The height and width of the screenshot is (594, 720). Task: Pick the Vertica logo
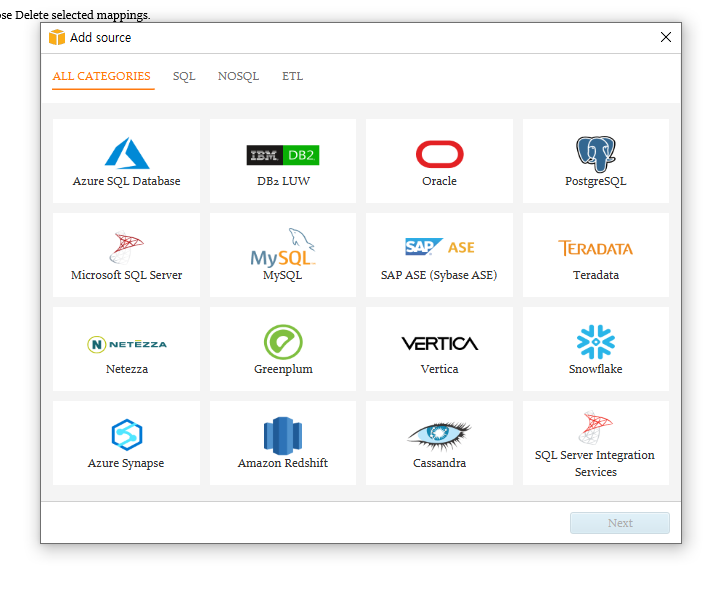(x=439, y=343)
